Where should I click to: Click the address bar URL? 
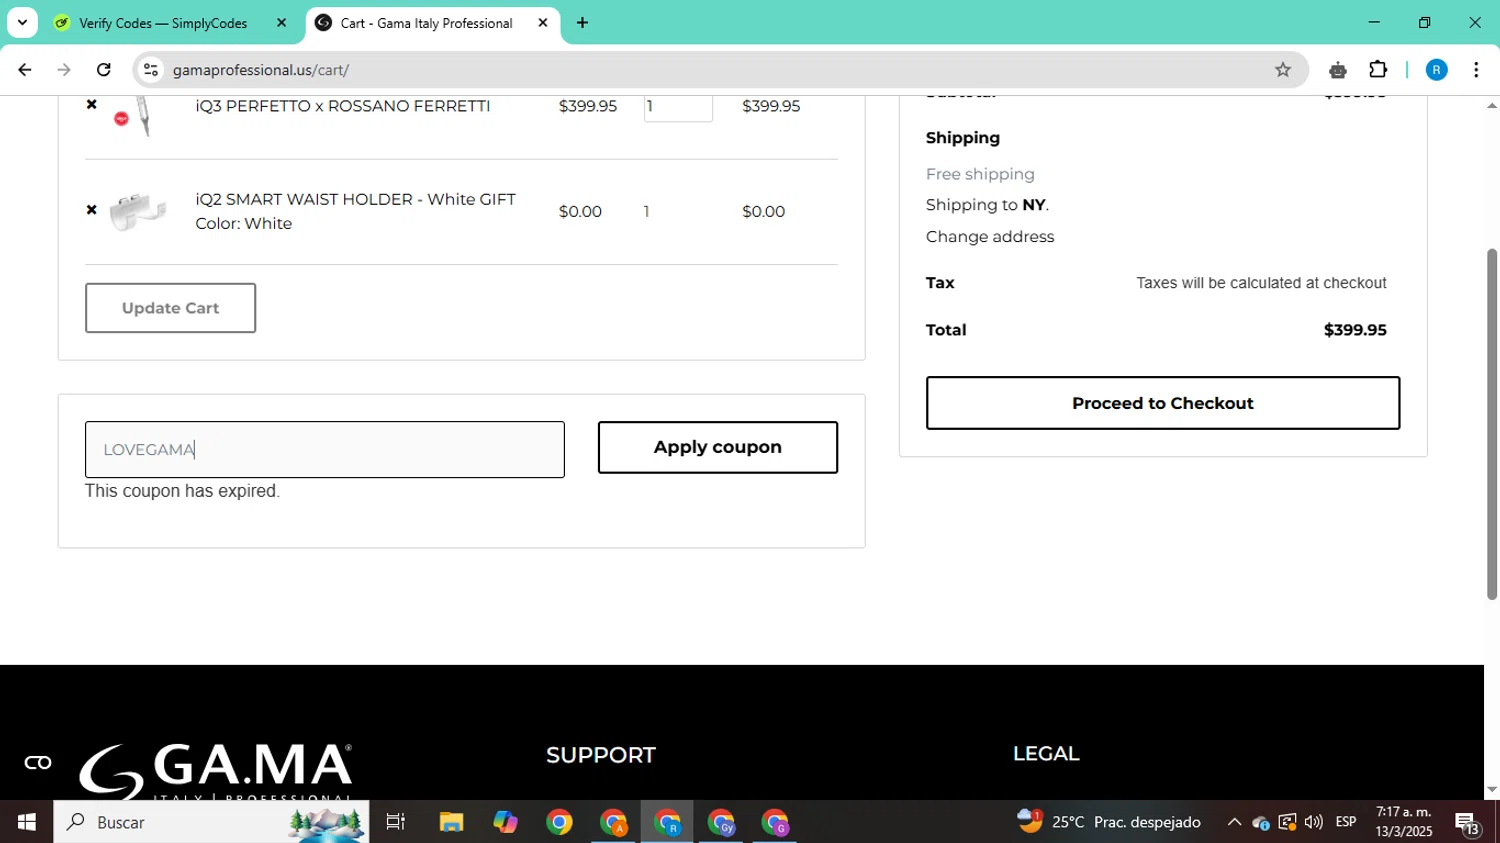coord(261,70)
